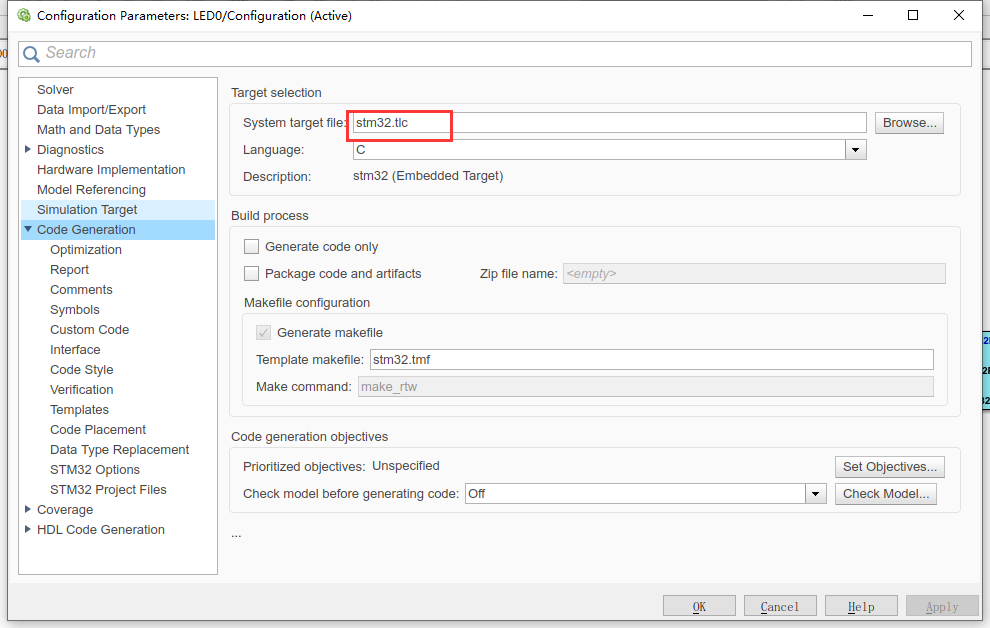Screen dimensions: 990x628
Task: Click in the Search field
Action: [494, 54]
